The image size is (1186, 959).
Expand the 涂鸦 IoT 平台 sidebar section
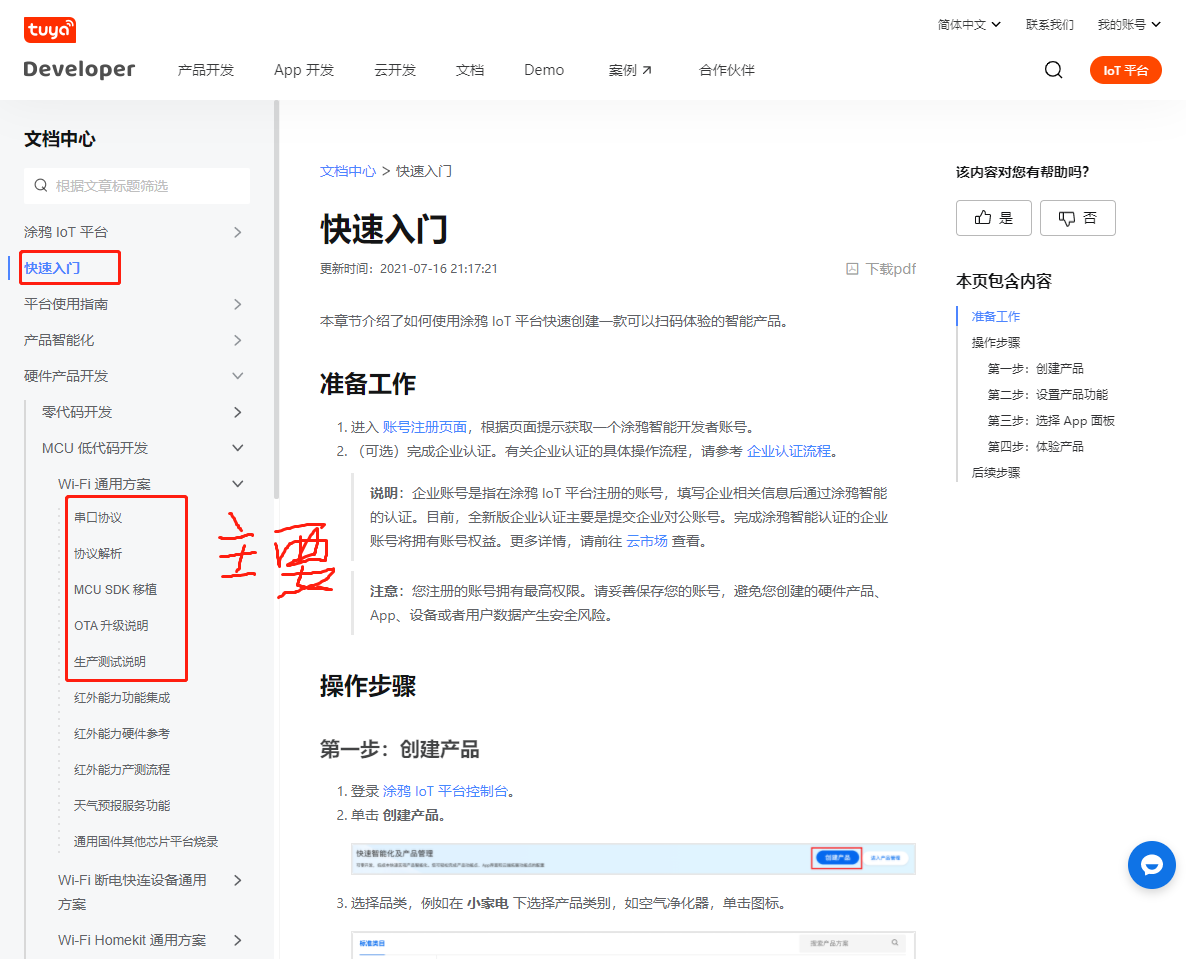pyautogui.click(x=238, y=232)
